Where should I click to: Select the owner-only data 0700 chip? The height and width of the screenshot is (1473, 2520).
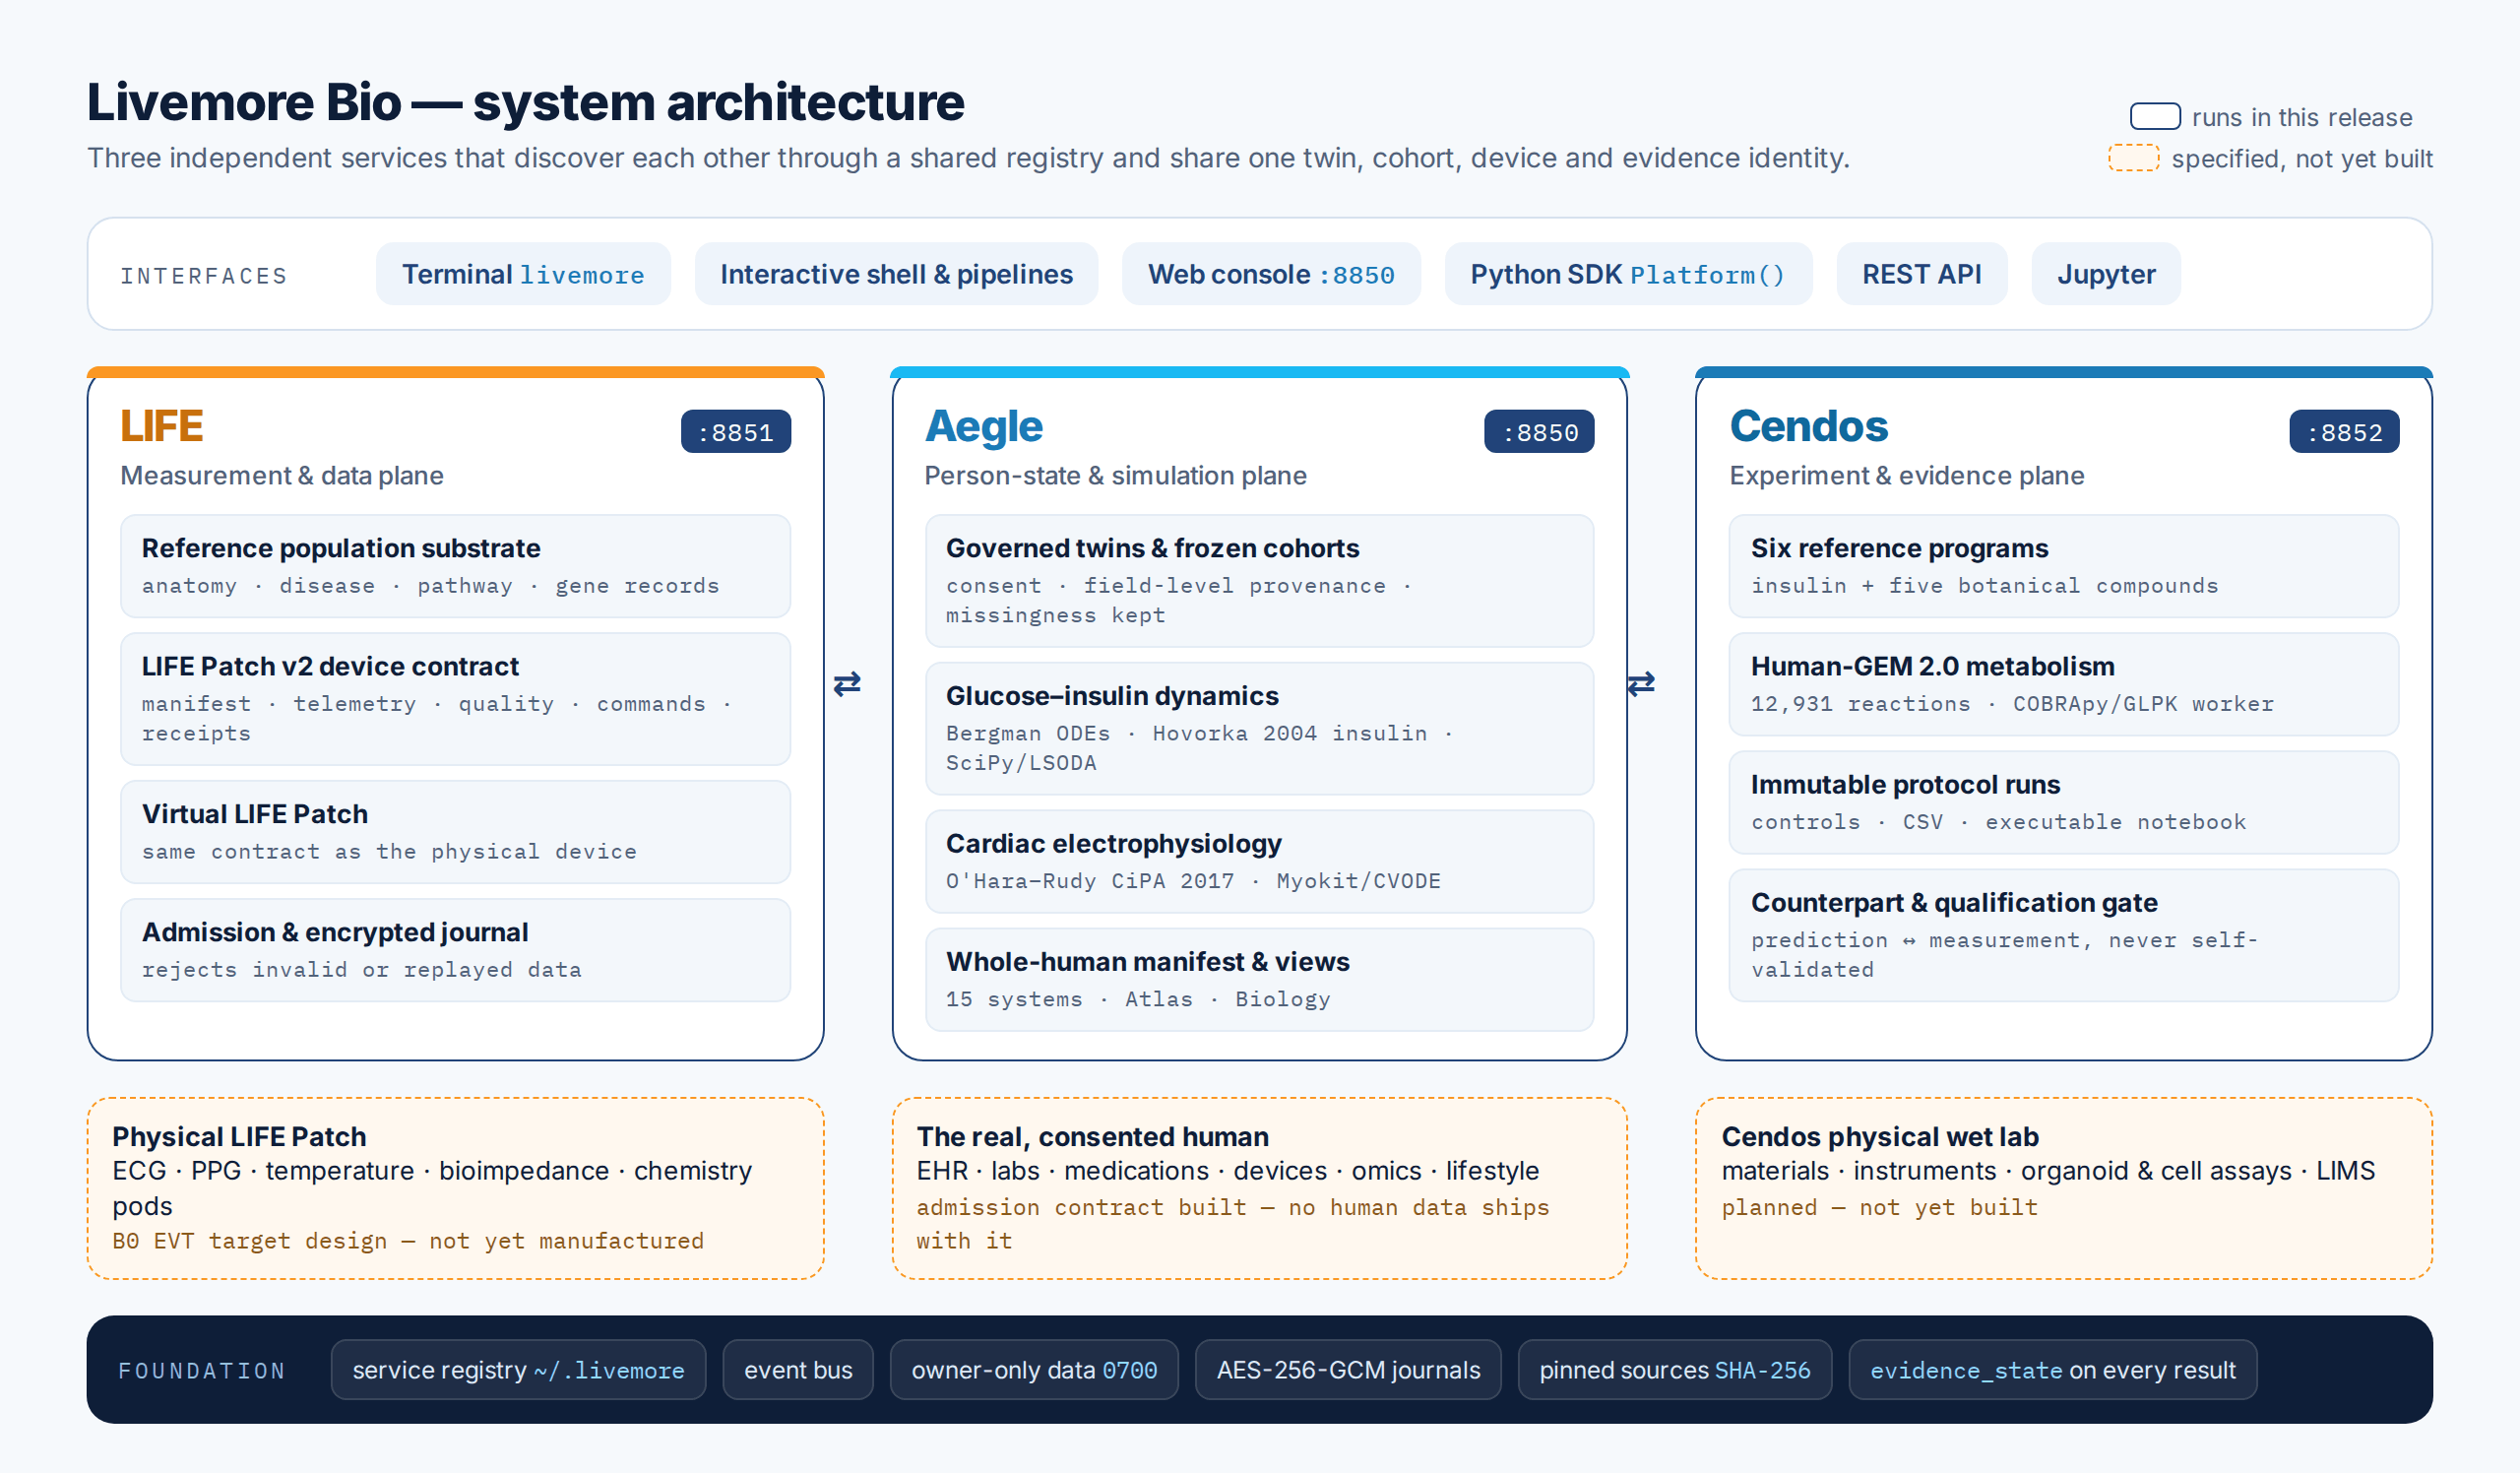pyautogui.click(x=1034, y=1370)
